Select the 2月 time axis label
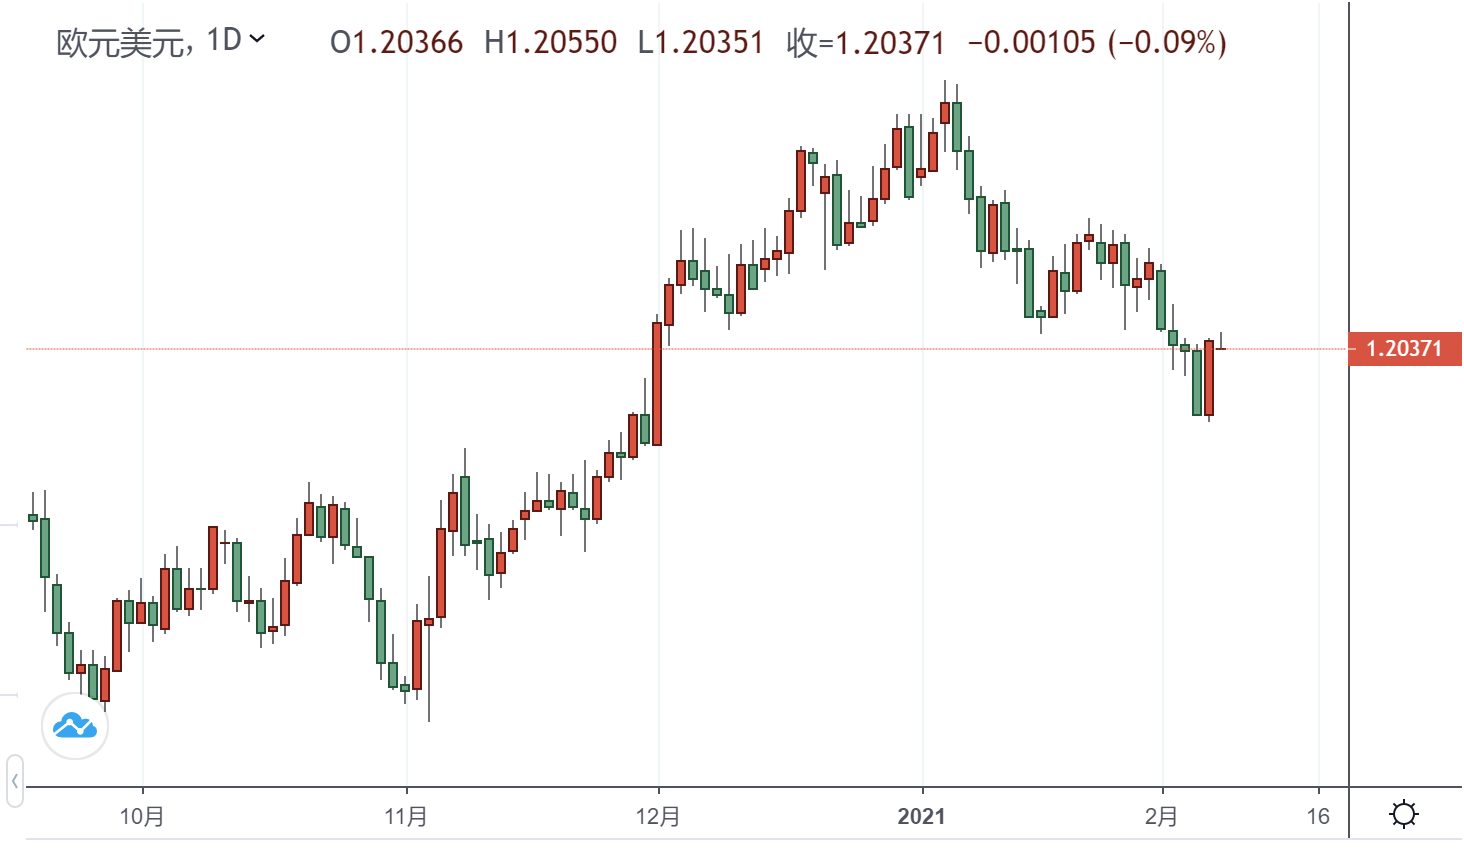Screen dimensions: 1464x851 pos(1161,816)
